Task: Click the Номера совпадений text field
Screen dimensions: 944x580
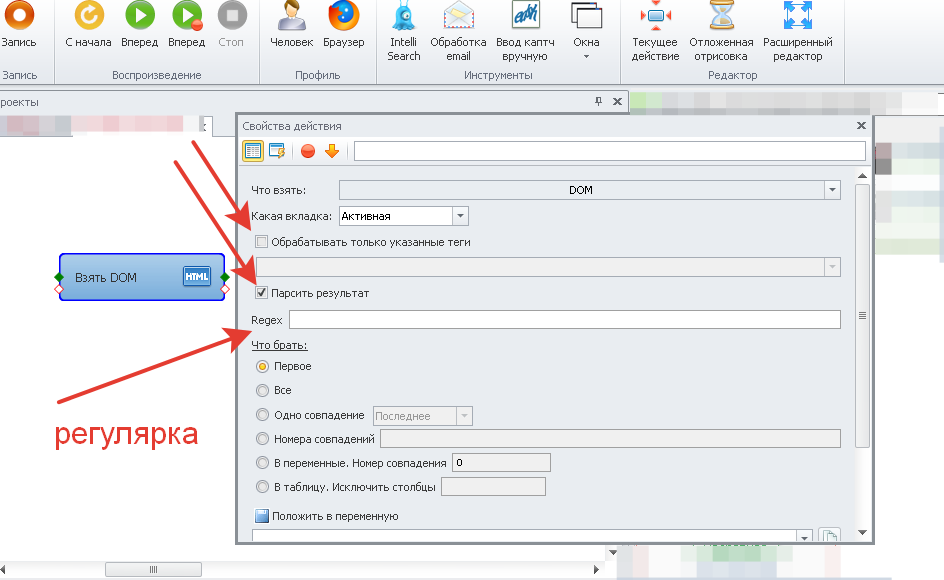Action: click(x=610, y=439)
